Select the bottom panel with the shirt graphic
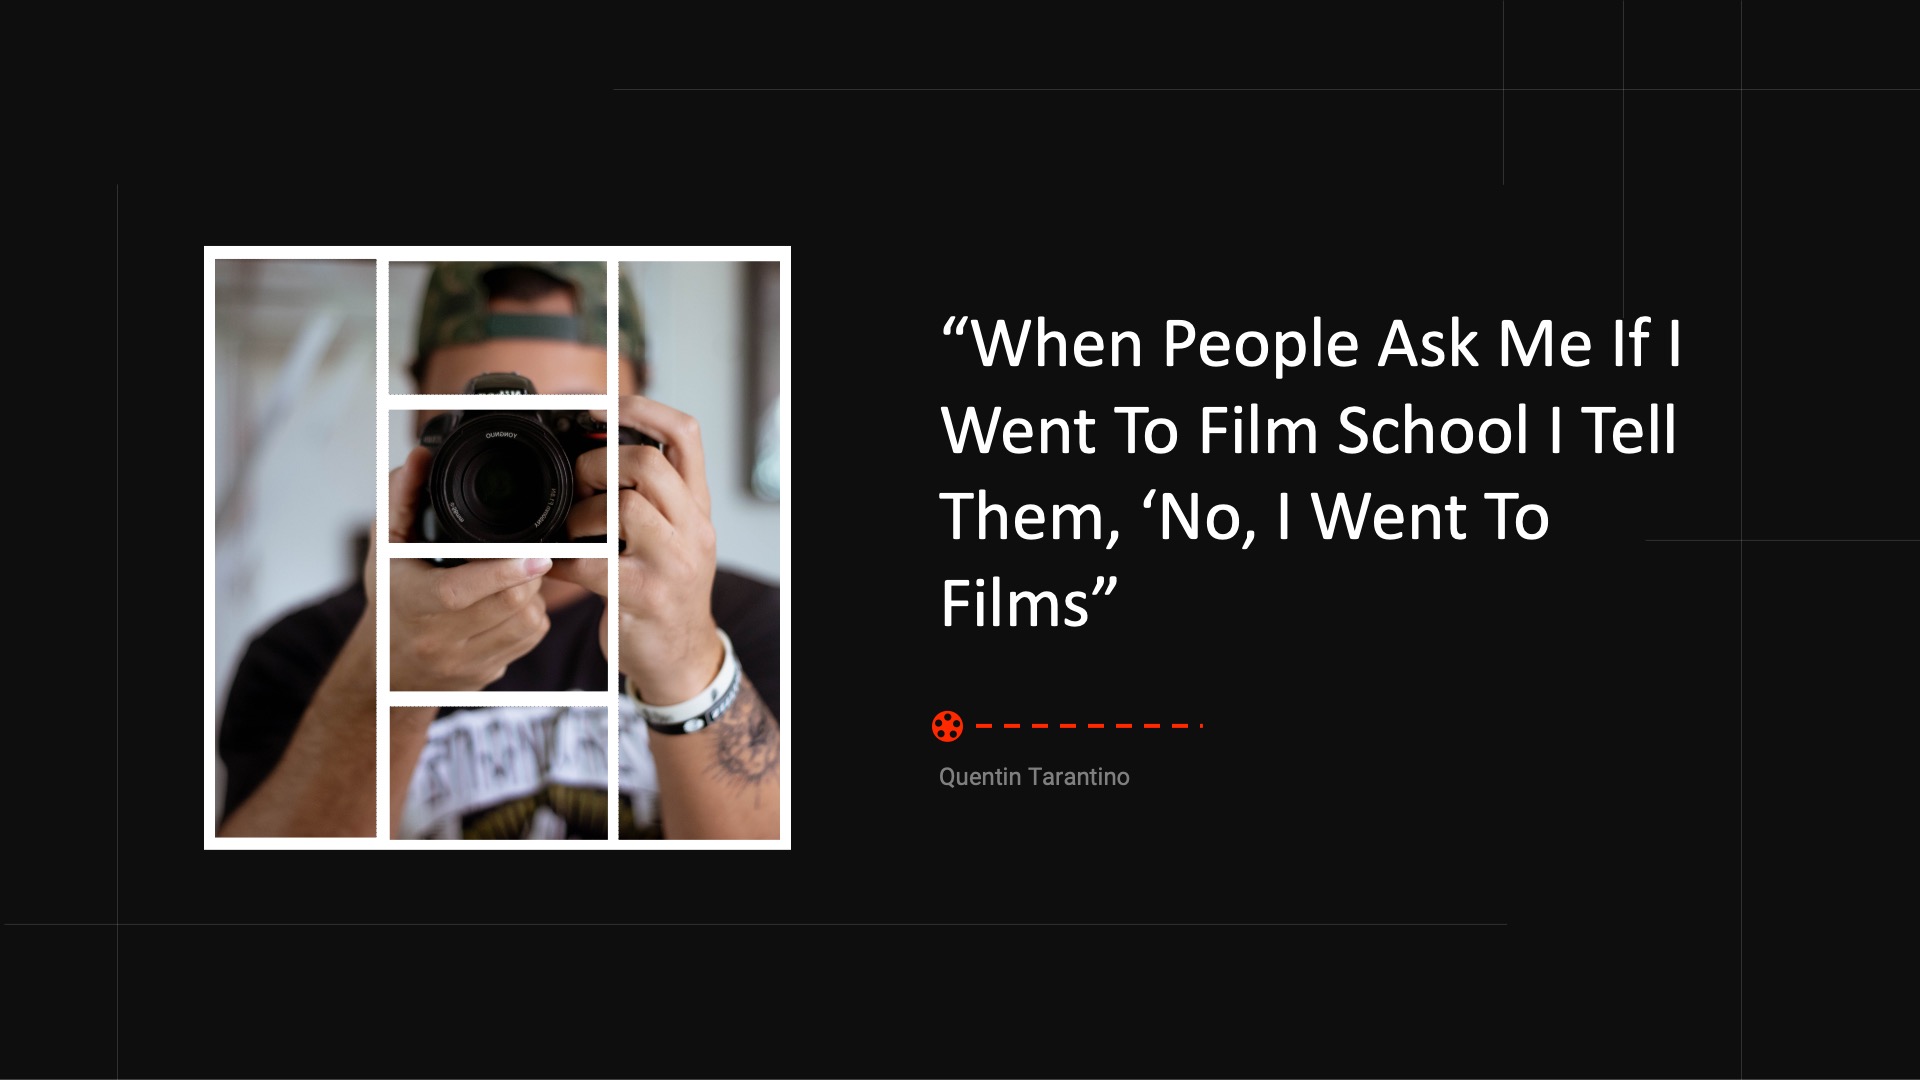Image resolution: width=1920 pixels, height=1080 pixels. click(x=498, y=773)
